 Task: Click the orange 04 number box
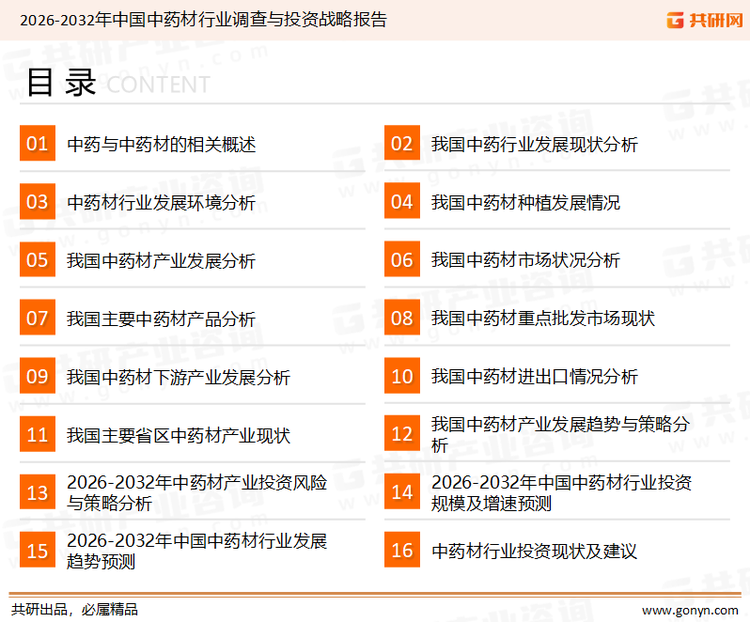pyautogui.click(x=402, y=201)
